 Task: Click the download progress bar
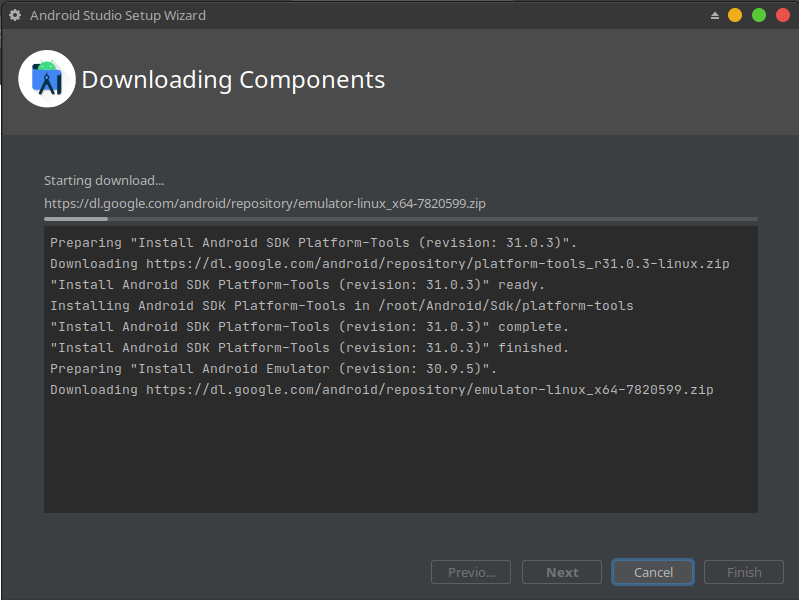coord(401,219)
